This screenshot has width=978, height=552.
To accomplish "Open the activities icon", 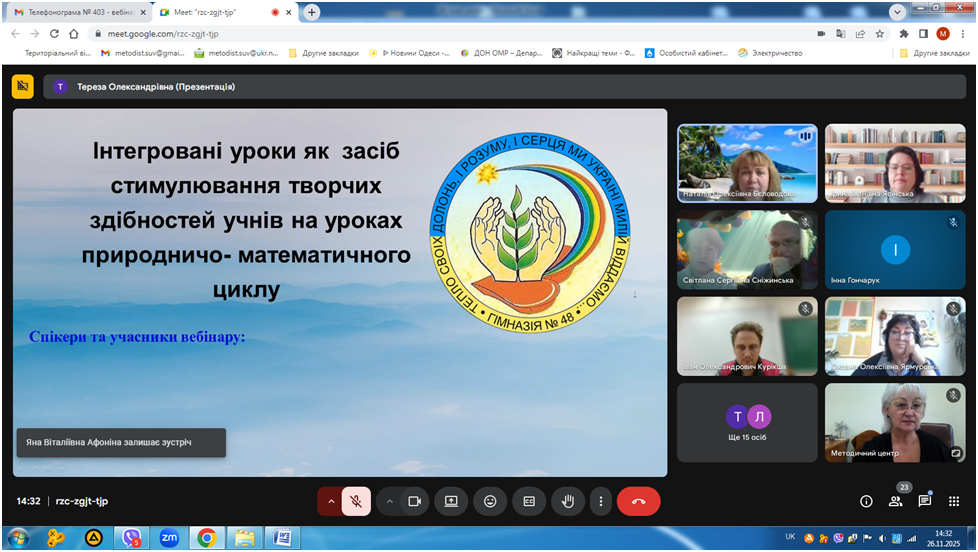I will (x=953, y=501).
